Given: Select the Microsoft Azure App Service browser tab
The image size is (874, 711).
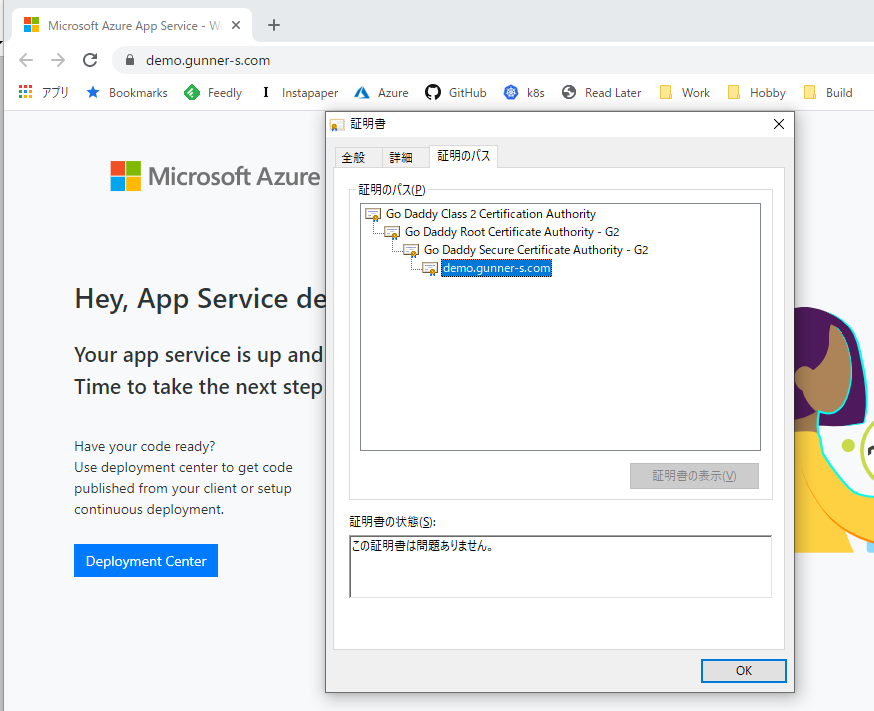Looking at the screenshot, I should 132,25.
